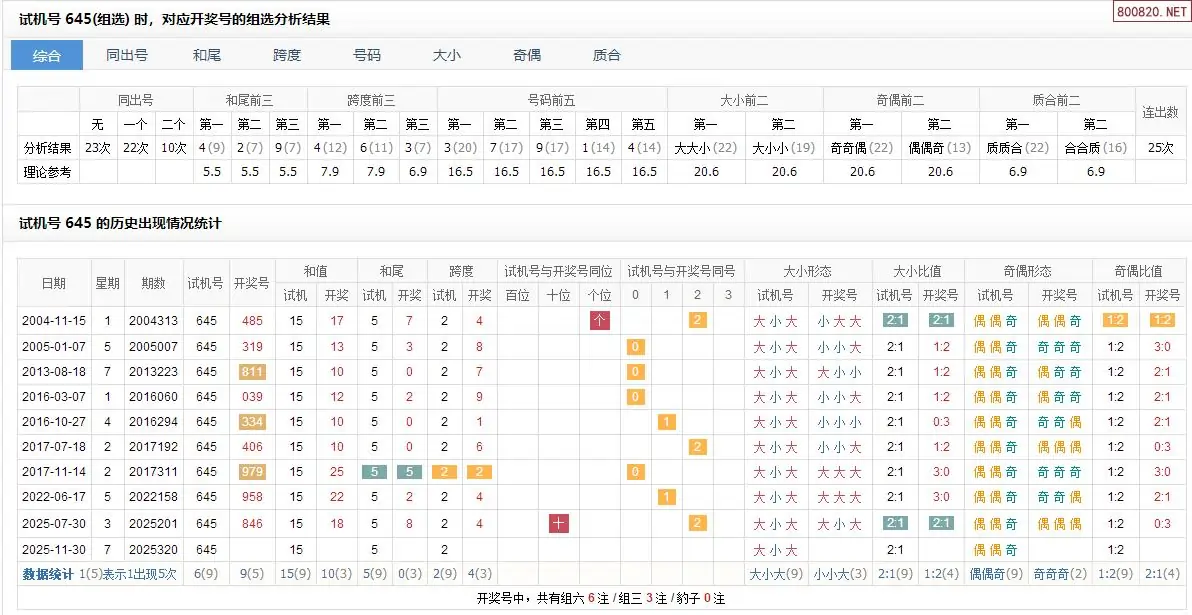Click orange 2 badge in 2017-07-18 row
The width and height of the screenshot is (1192, 615).
tap(698, 447)
